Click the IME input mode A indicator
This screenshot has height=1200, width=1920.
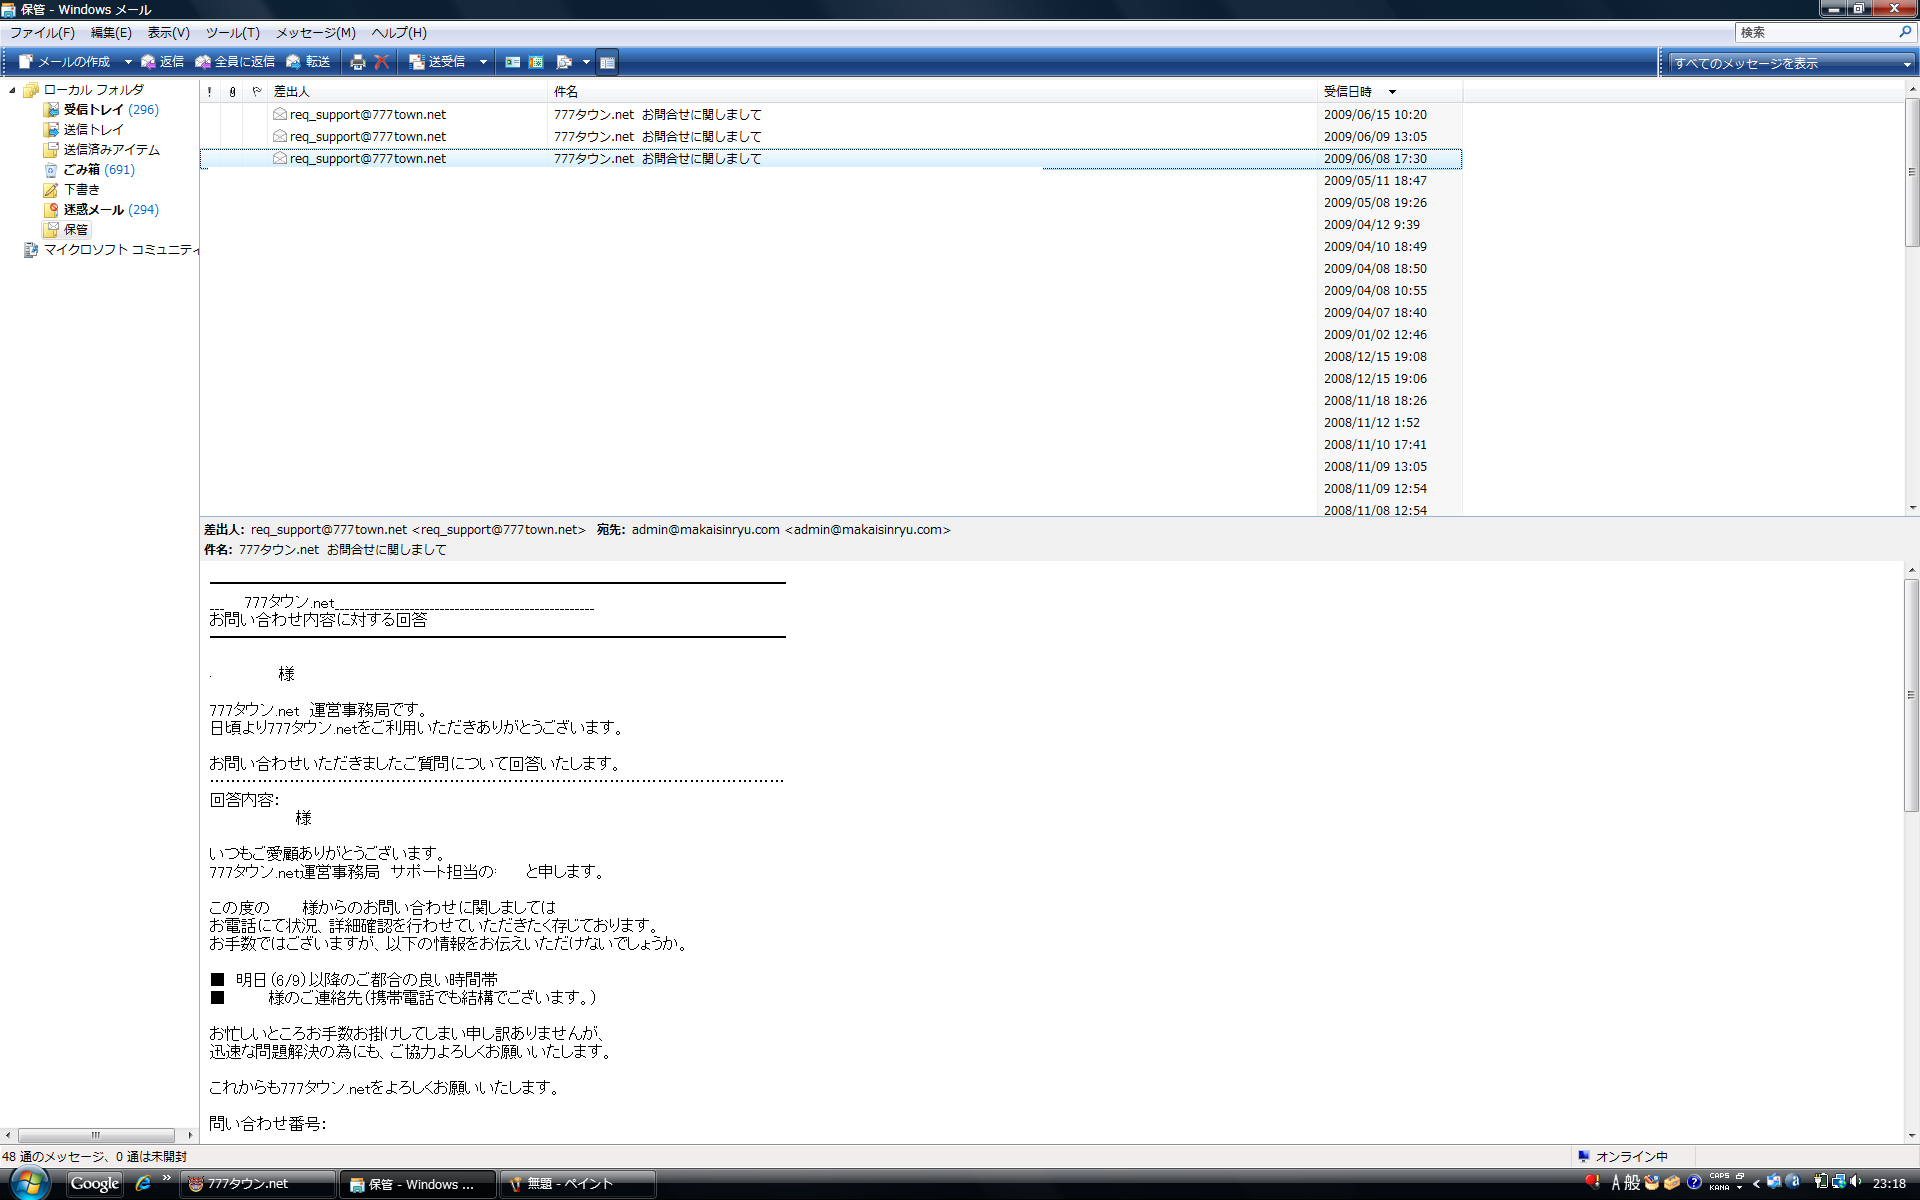1615,1183
